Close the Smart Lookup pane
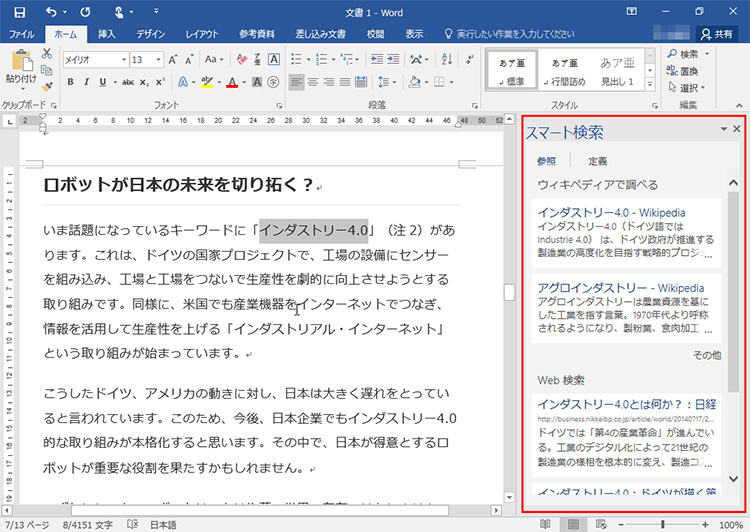The image size is (750, 532). [737, 130]
